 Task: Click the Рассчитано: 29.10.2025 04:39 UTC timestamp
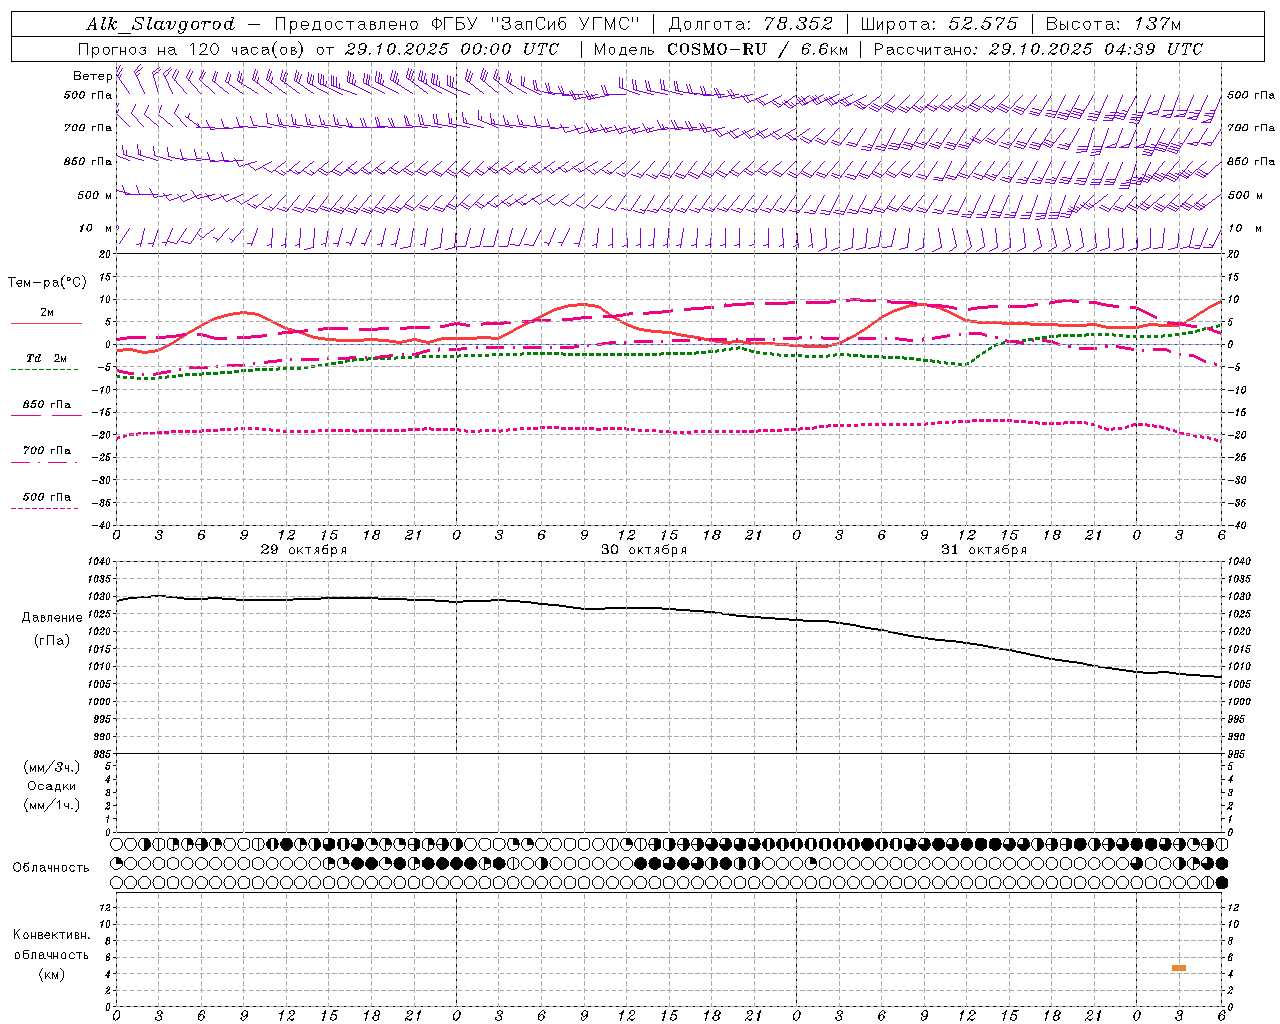click(1038, 49)
